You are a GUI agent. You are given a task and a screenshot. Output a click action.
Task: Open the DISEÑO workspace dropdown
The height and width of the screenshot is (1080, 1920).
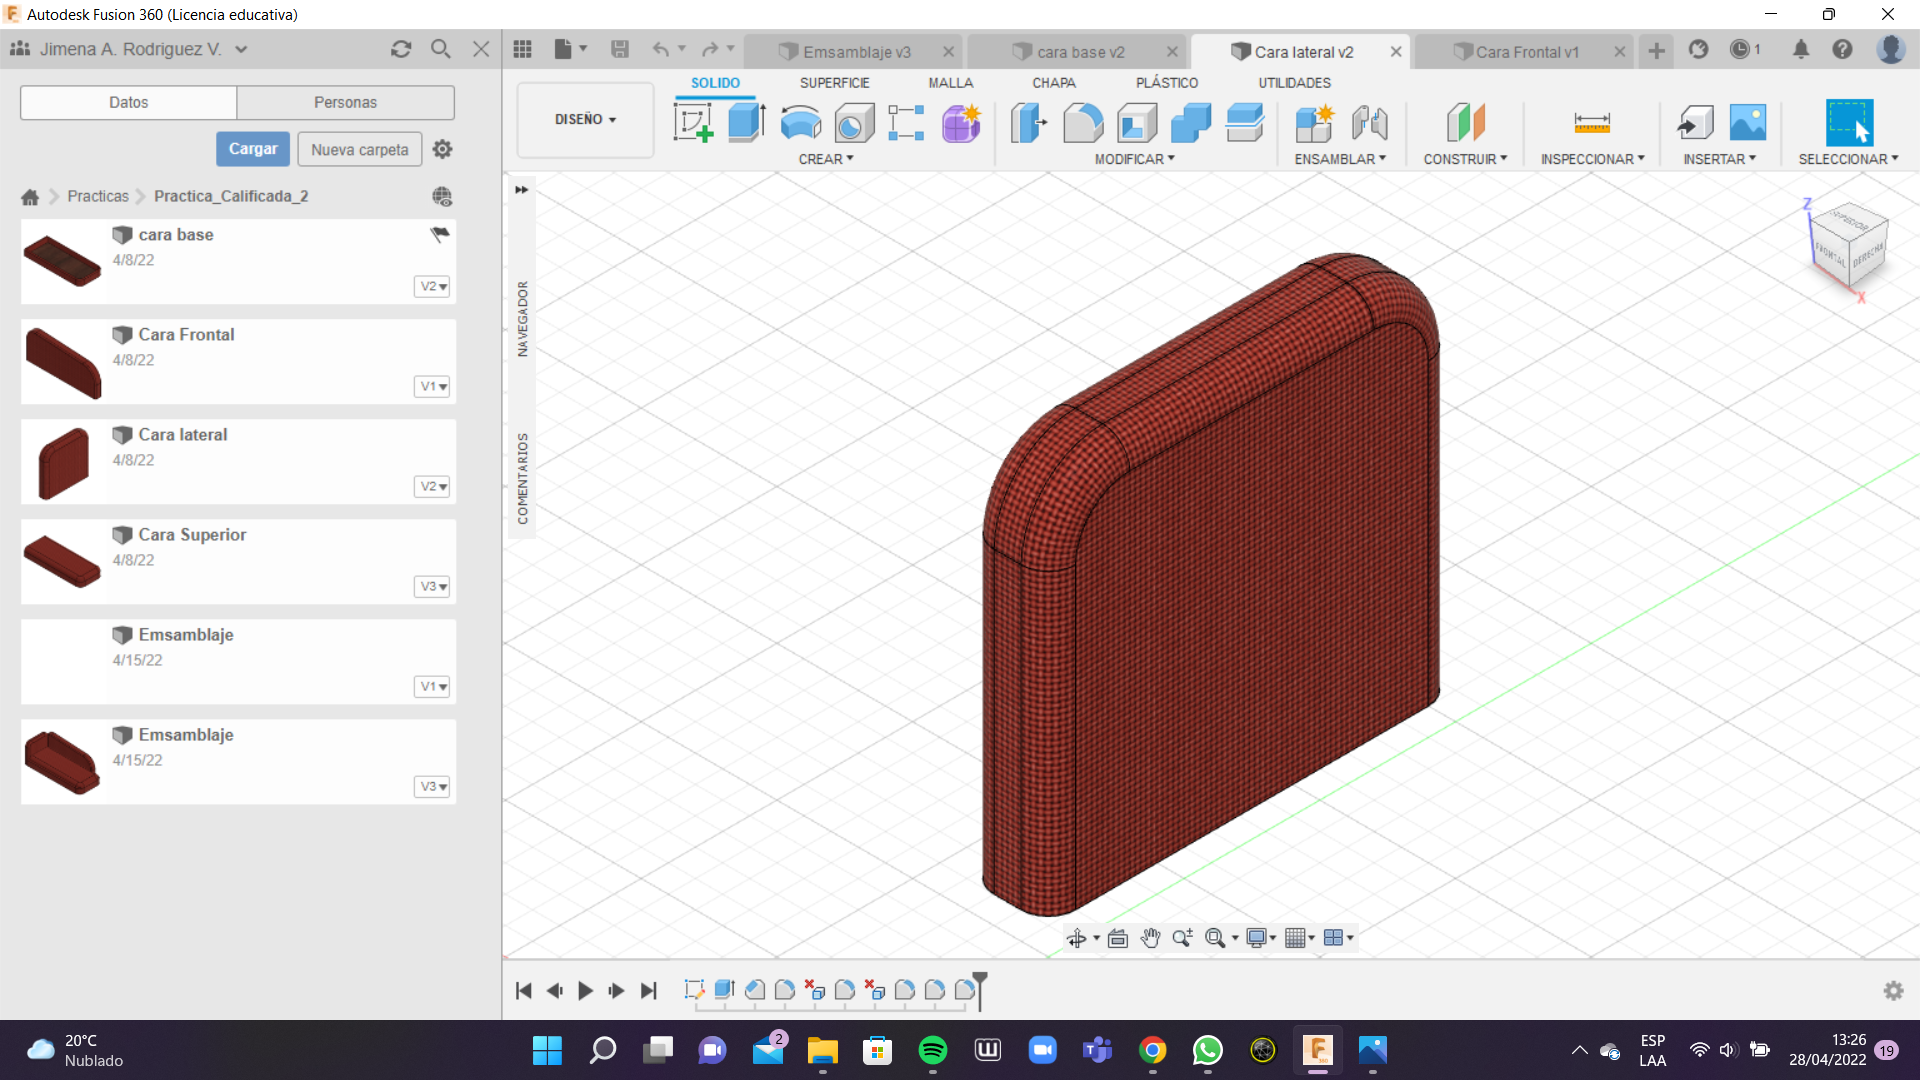click(585, 119)
